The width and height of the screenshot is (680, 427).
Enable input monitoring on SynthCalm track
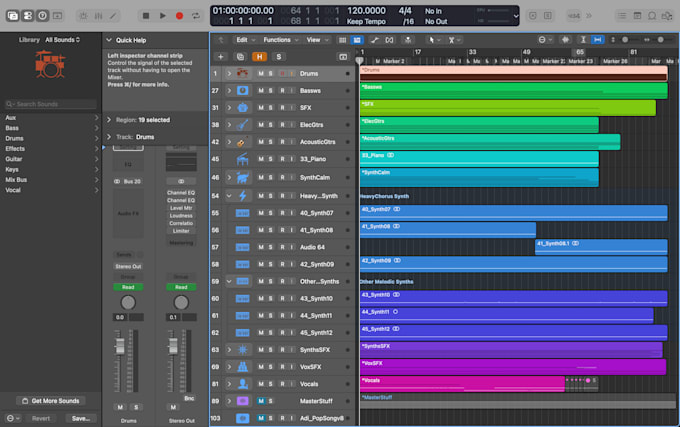291,177
